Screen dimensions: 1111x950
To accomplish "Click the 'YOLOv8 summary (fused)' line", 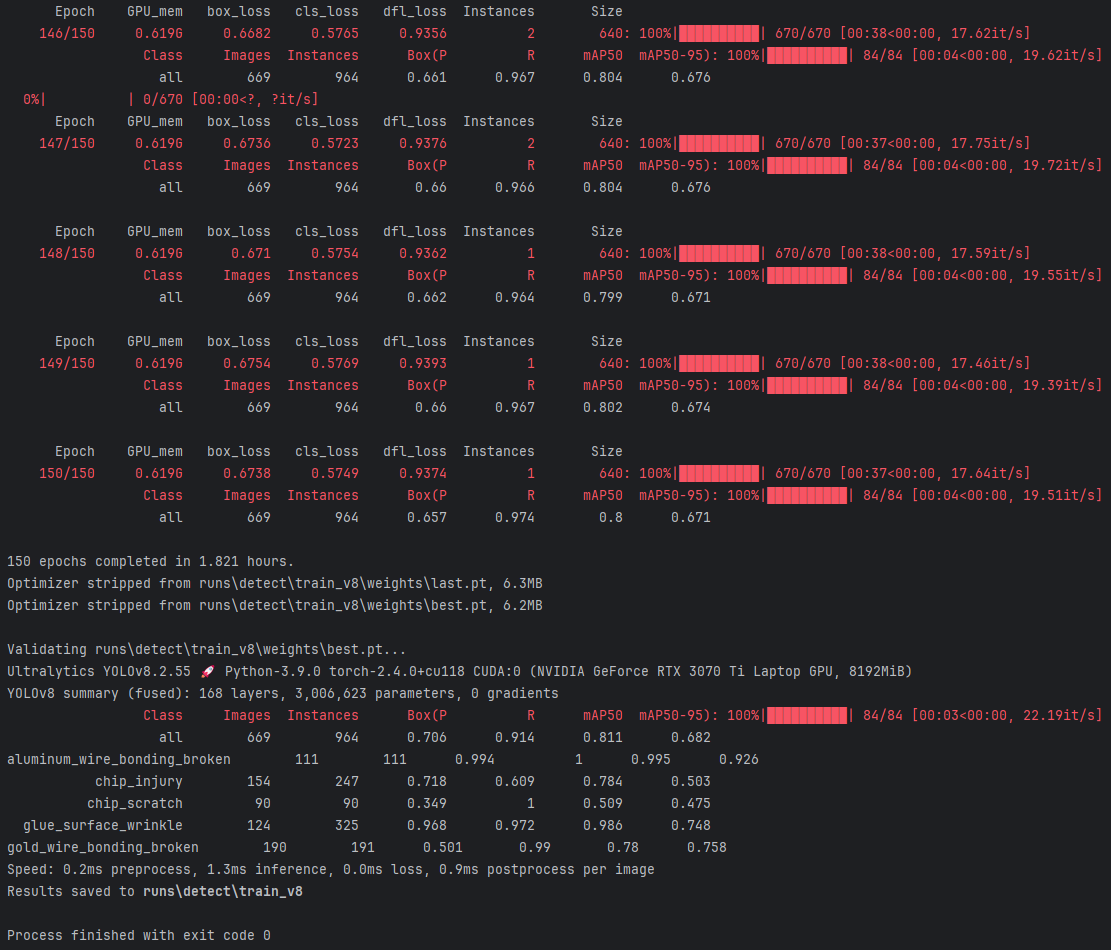I will click(282, 694).
